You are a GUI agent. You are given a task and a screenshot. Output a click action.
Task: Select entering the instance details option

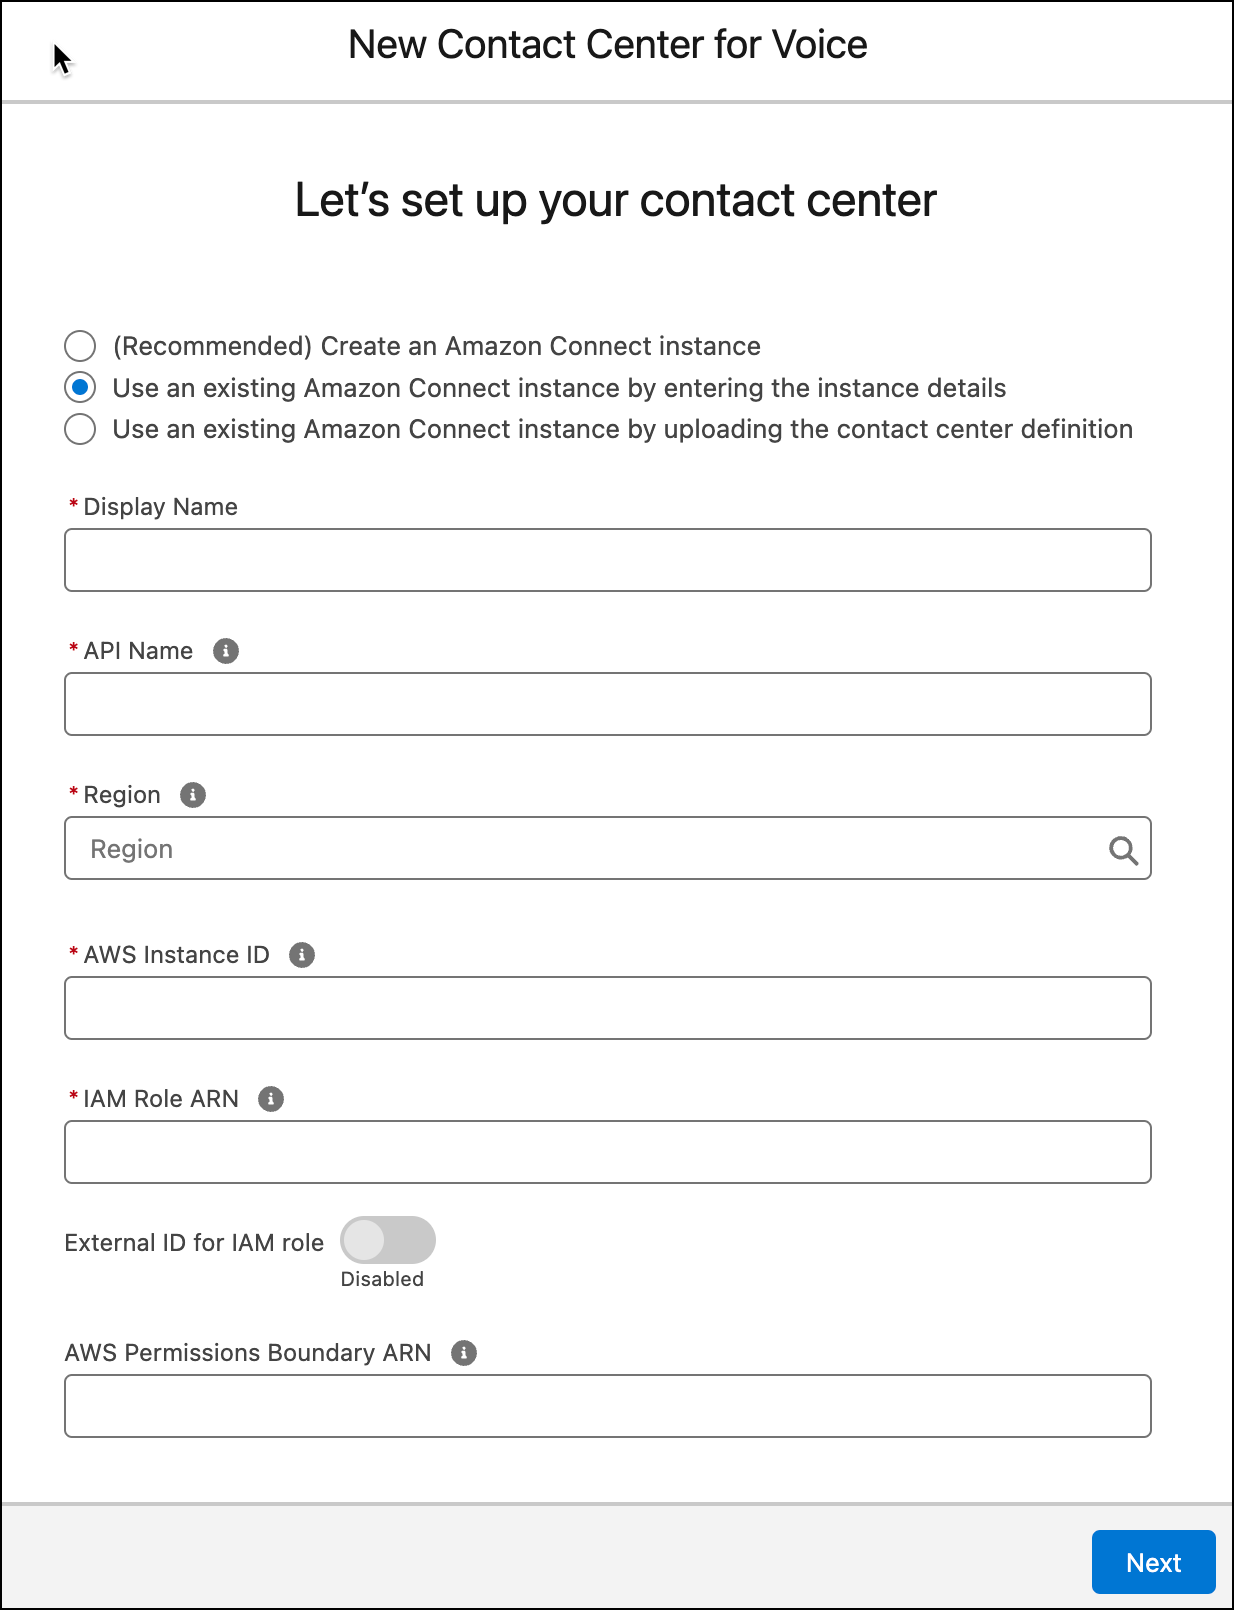(80, 387)
